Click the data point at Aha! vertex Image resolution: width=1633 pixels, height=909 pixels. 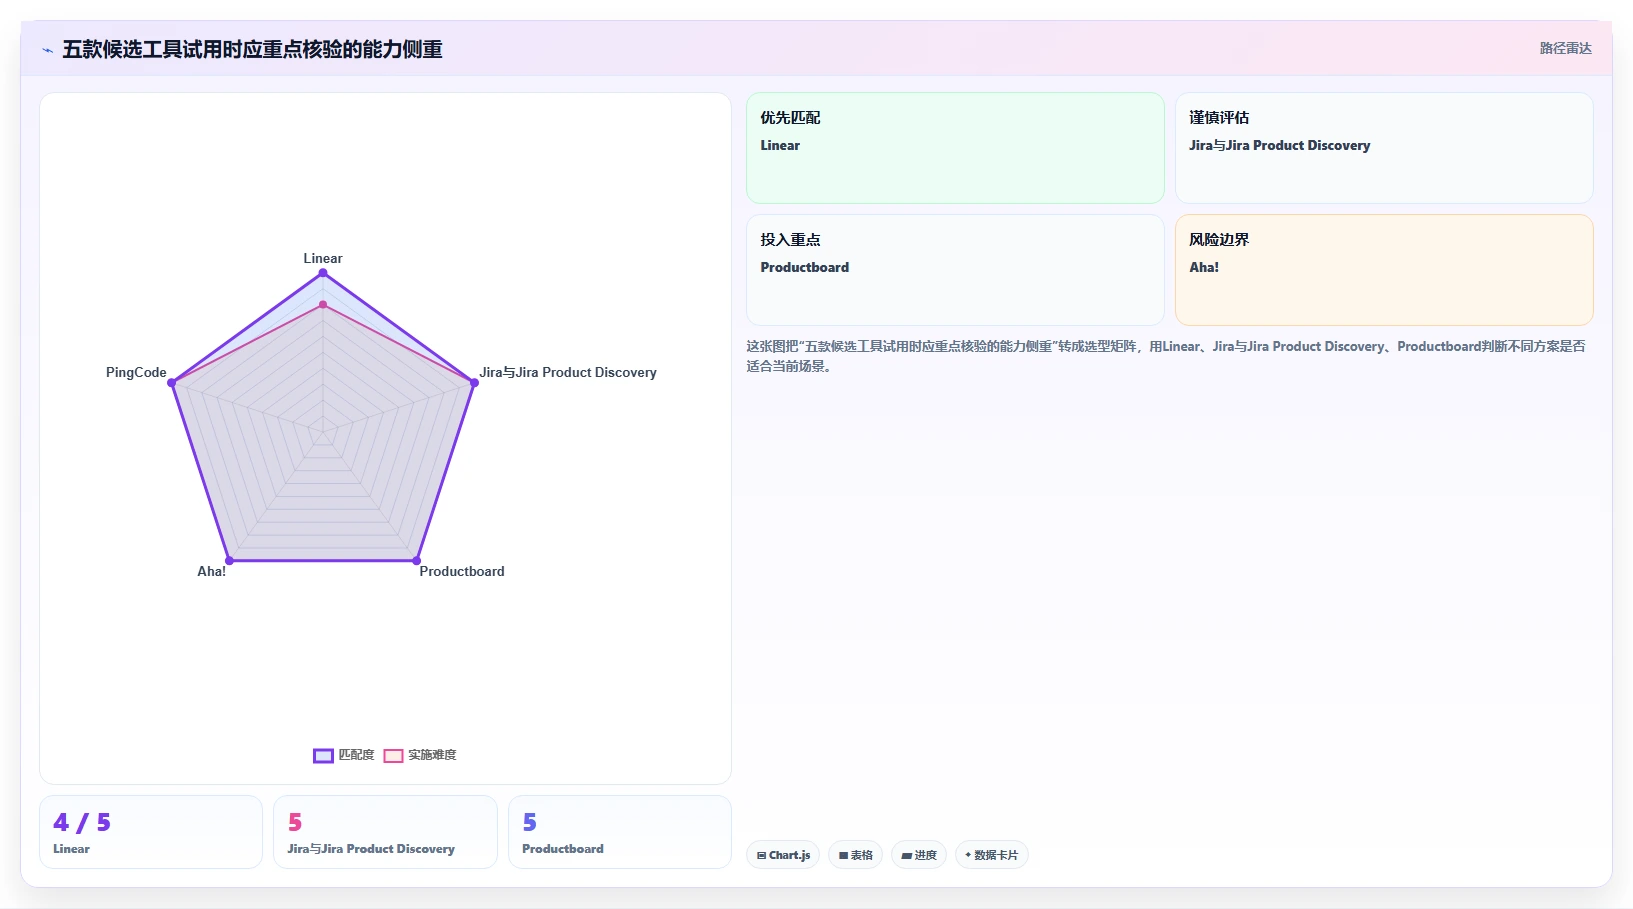click(230, 560)
